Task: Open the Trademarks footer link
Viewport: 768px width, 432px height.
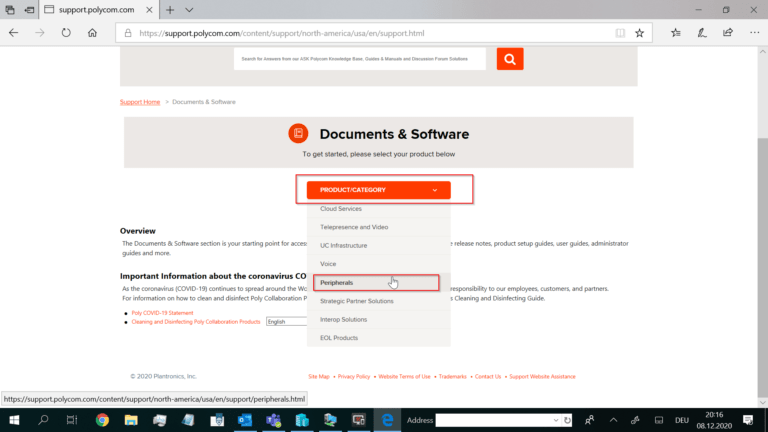Action: [x=453, y=377]
